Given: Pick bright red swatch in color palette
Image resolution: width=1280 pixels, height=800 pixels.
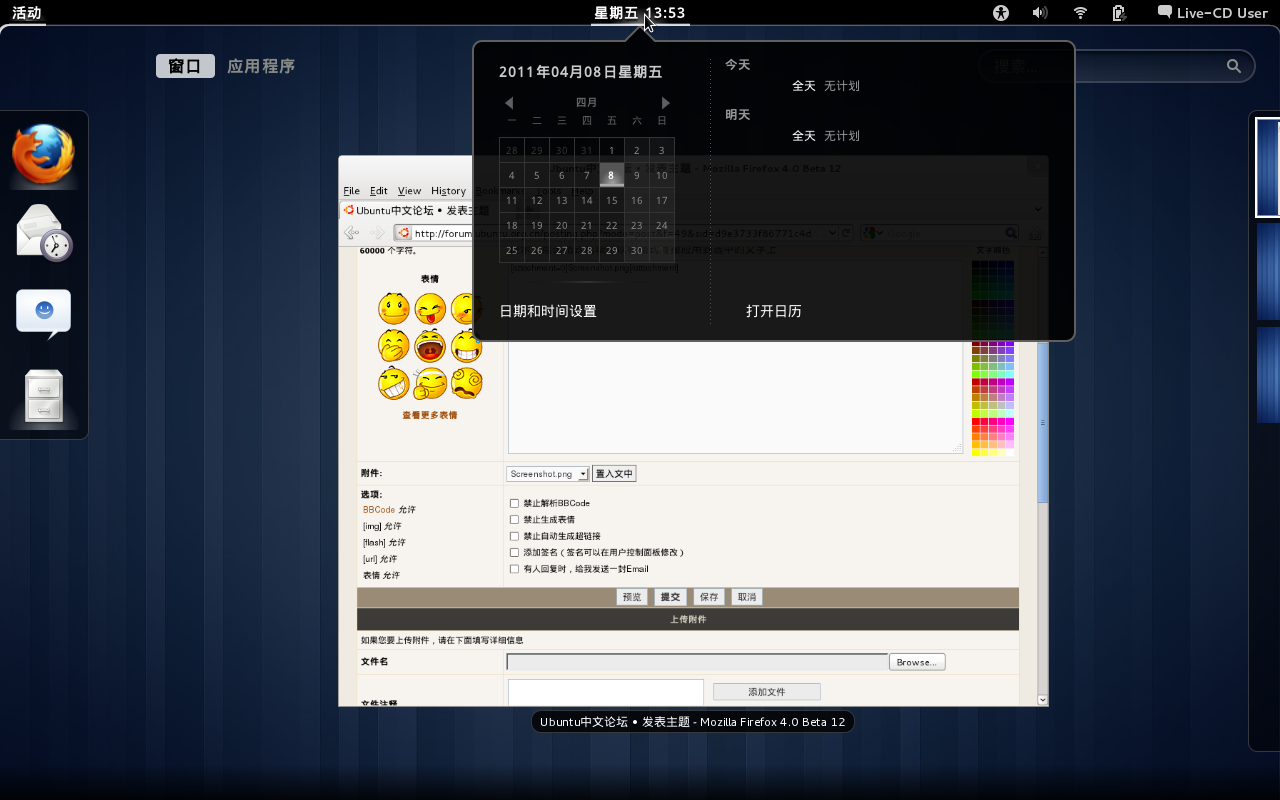Looking at the screenshot, I should 976,422.
